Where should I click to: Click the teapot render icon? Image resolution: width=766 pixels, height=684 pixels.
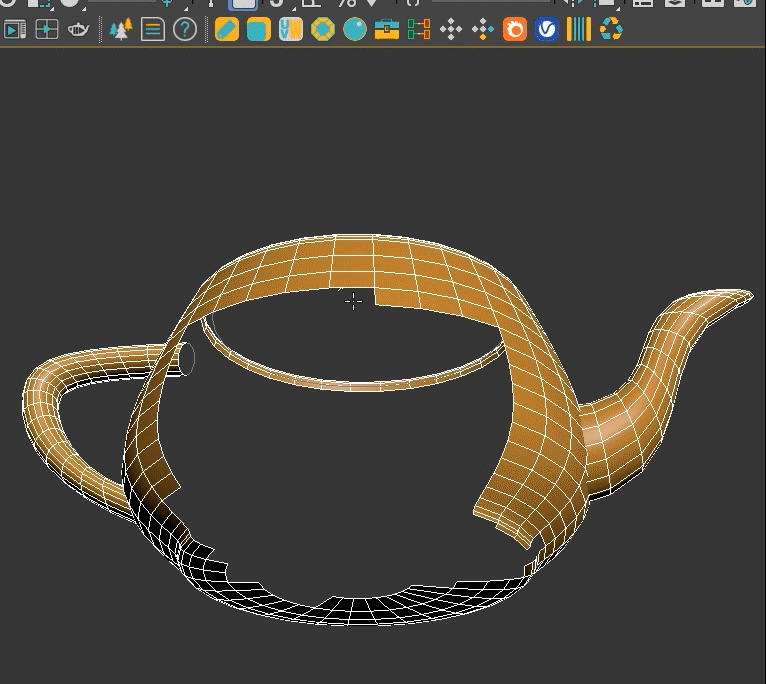pyautogui.click(x=79, y=30)
